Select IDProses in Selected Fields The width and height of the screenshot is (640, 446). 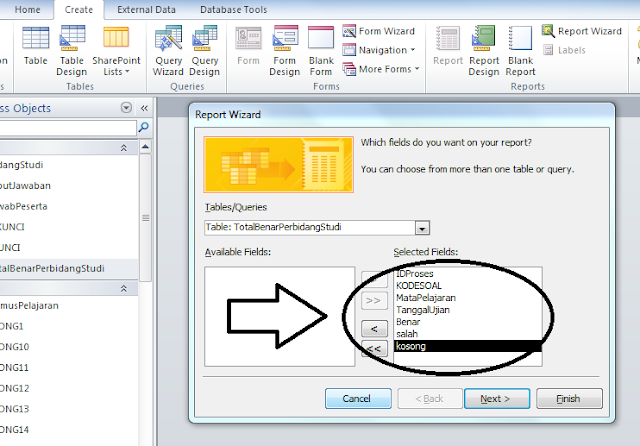click(467, 273)
